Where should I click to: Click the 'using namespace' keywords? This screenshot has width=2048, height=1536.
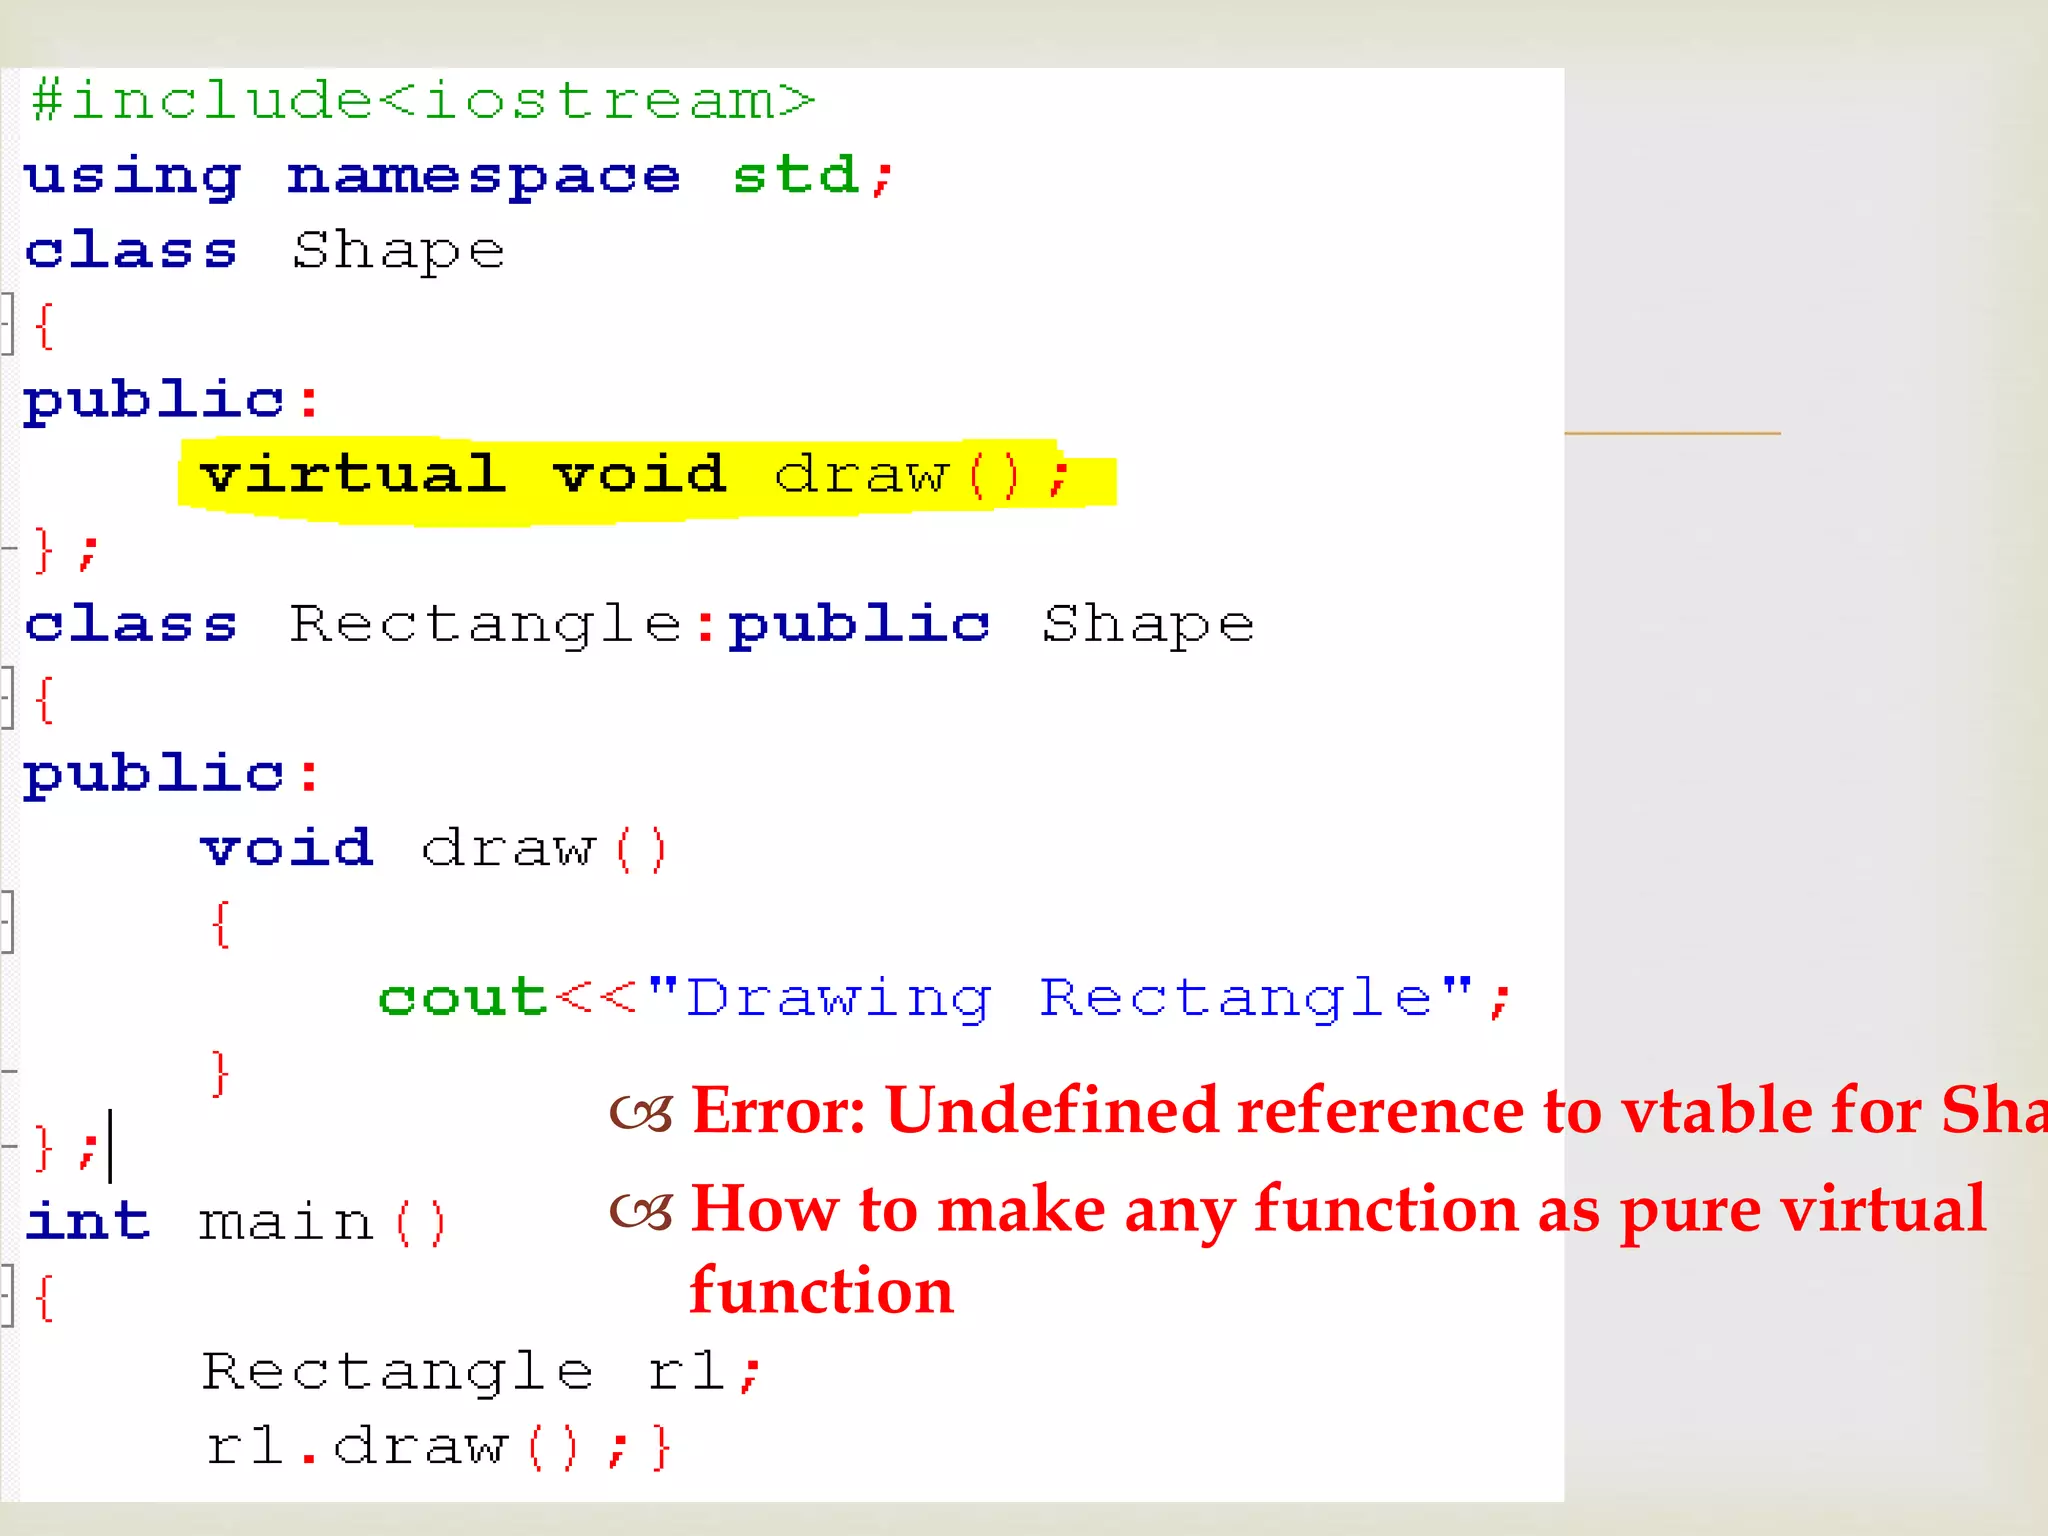pos(352,176)
